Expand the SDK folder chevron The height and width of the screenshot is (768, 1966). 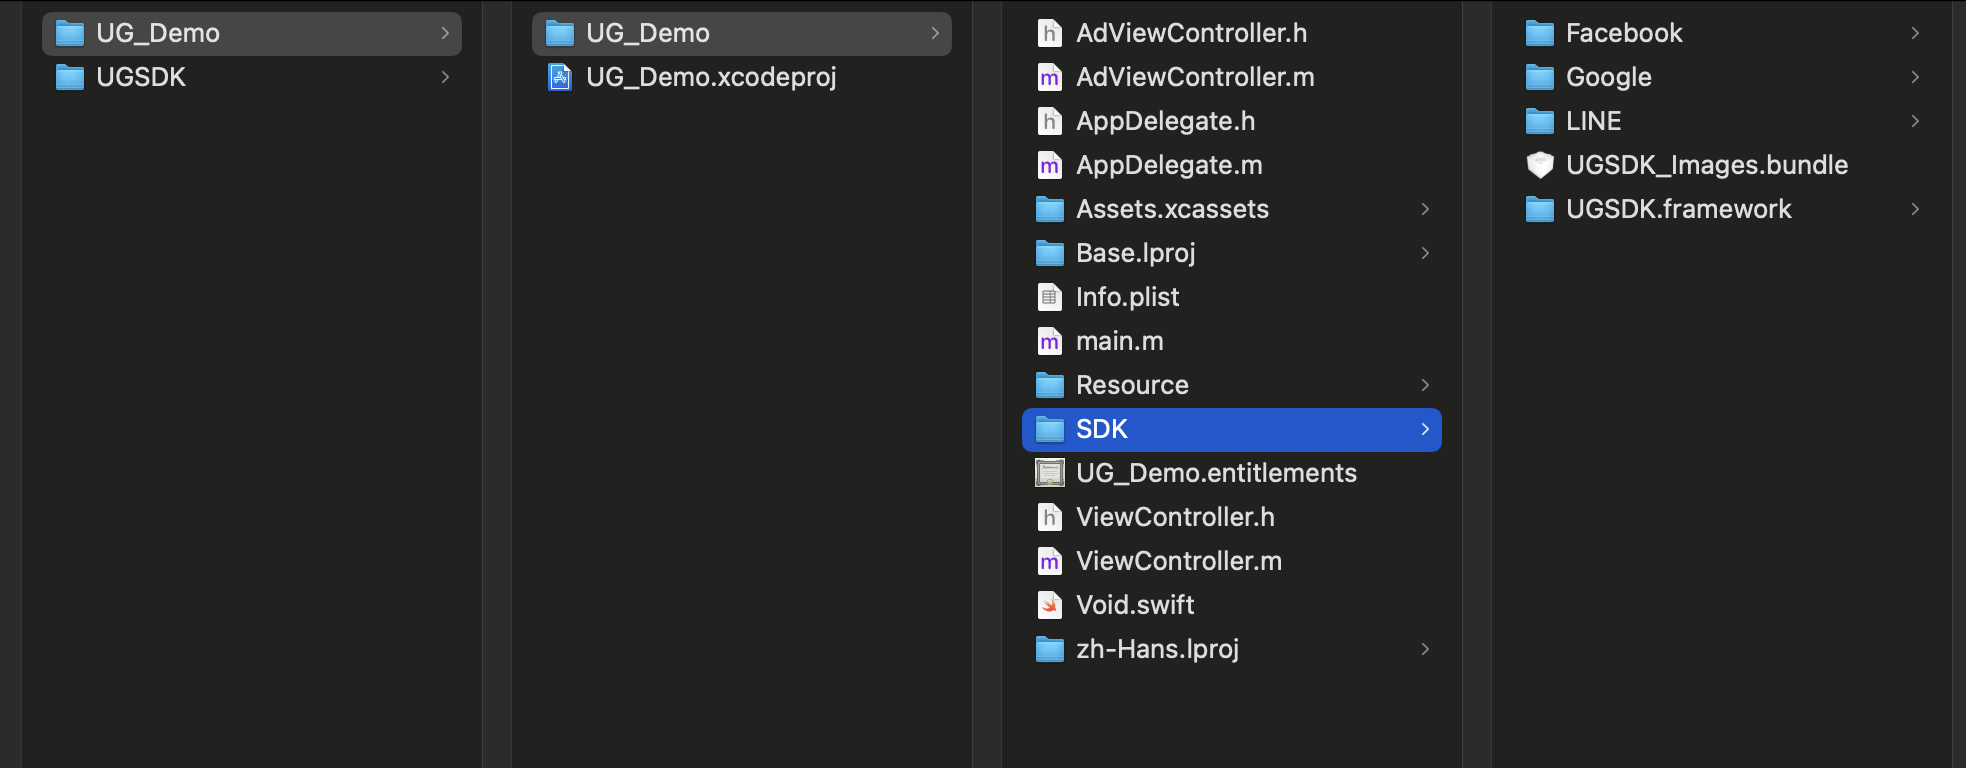click(x=1425, y=429)
